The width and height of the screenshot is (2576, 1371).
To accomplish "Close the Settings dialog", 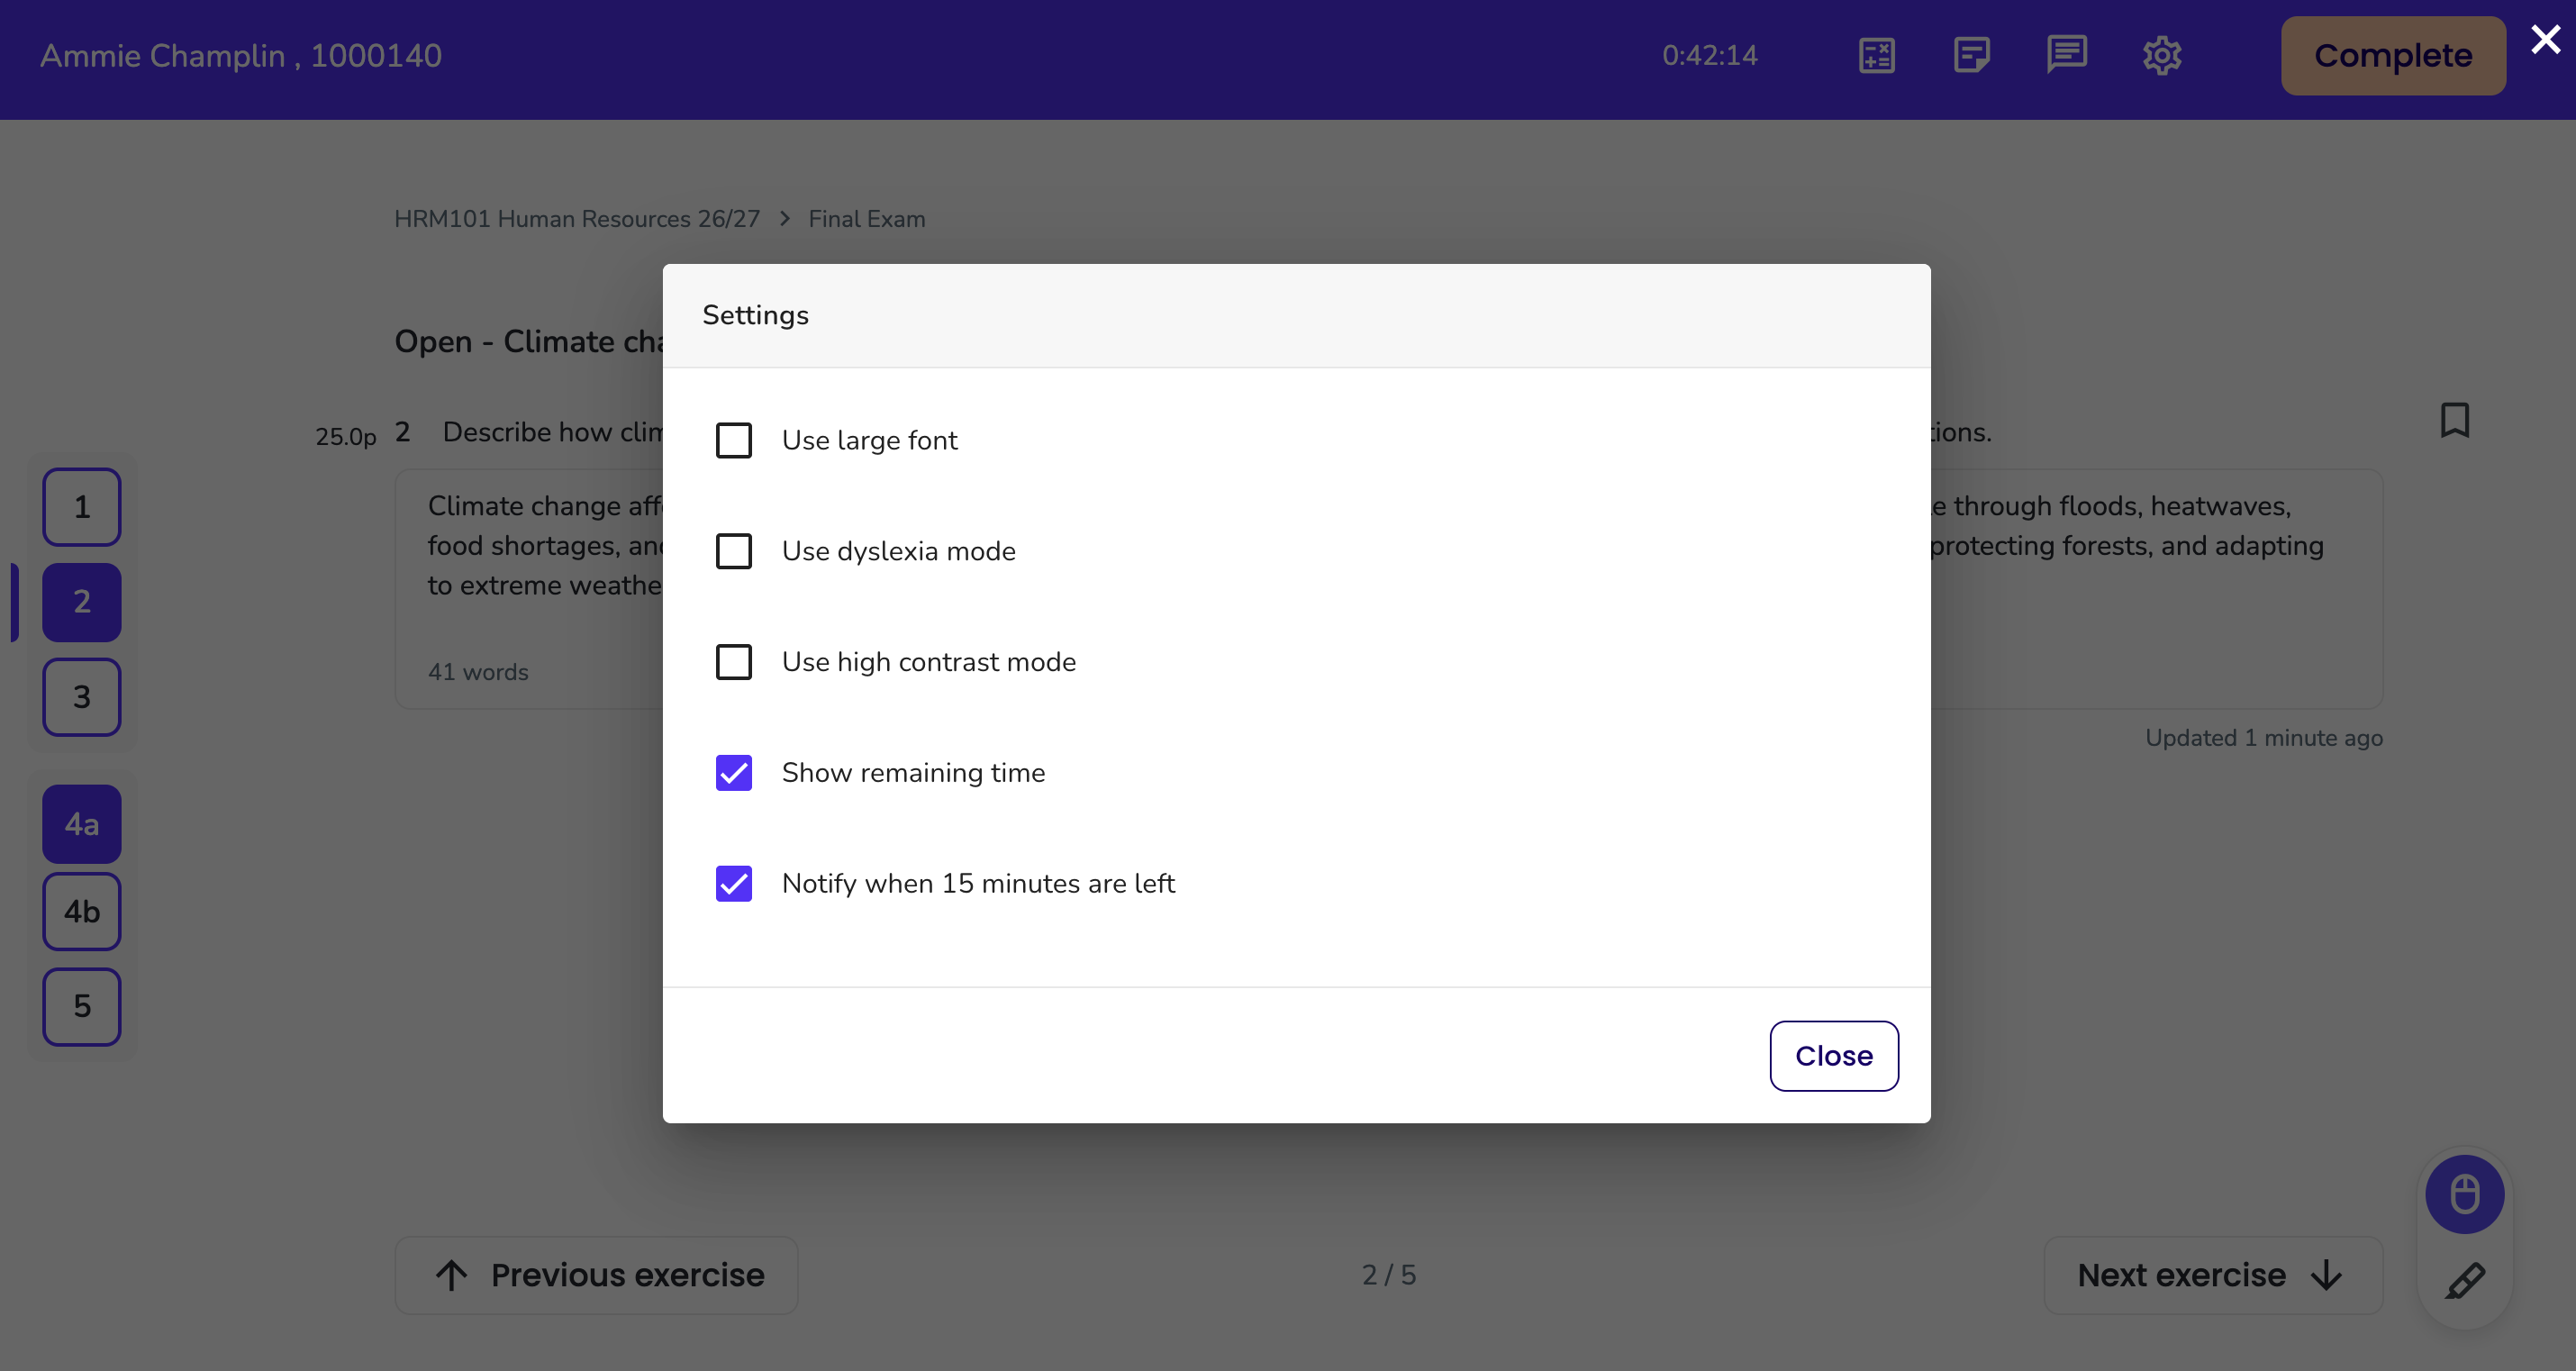I will (x=1834, y=1056).
